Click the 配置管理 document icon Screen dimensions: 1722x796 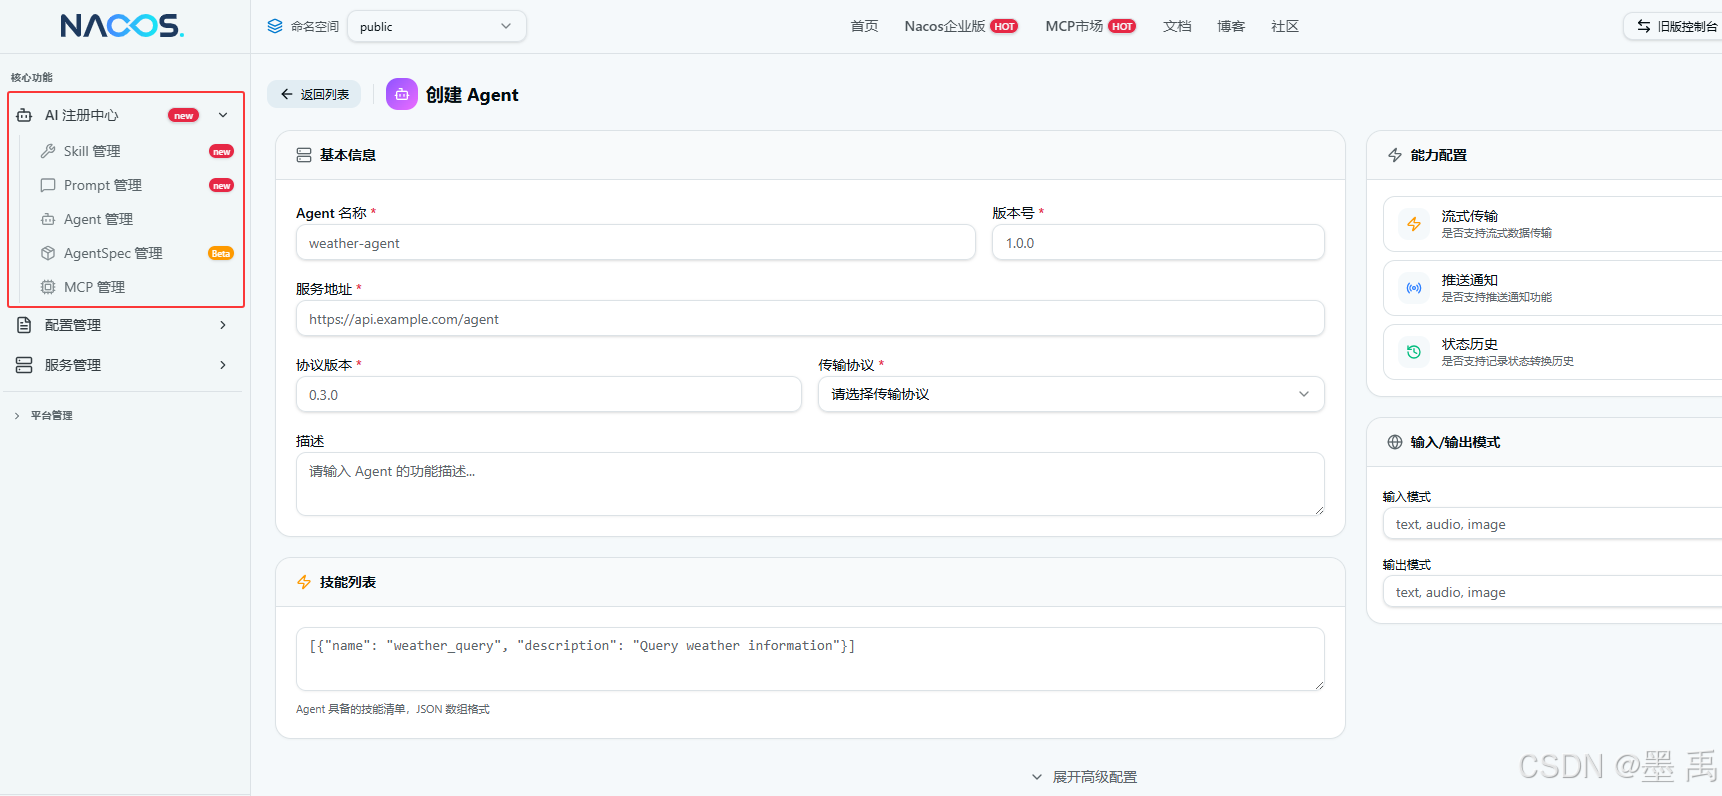[x=24, y=325]
